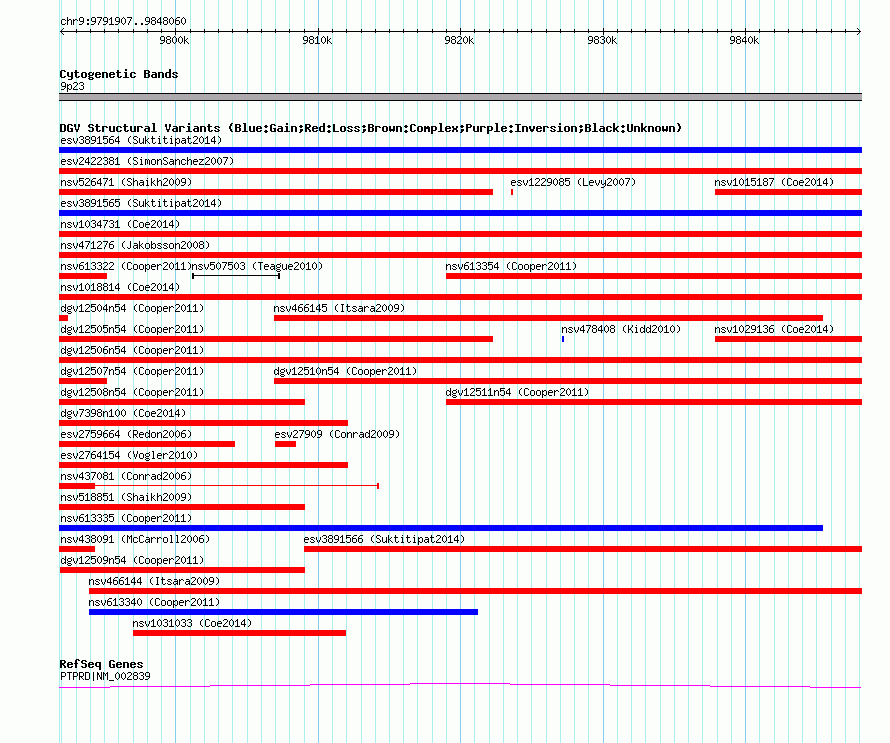Open nsv613335 (Cooper2011) label
The image size is (890, 743).
pyautogui.click(x=126, y=518)
